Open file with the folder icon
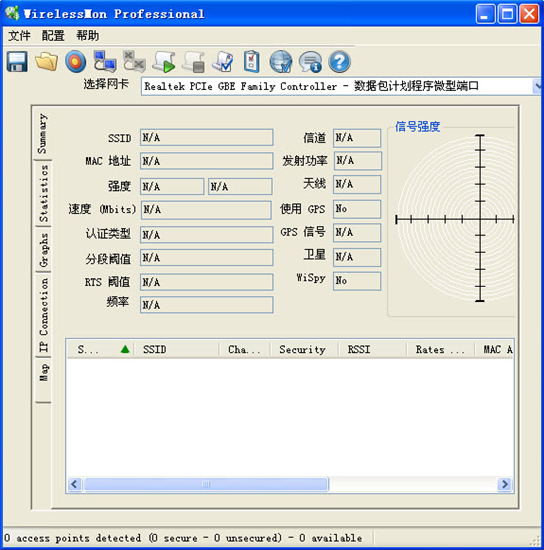 coord(46,62)
